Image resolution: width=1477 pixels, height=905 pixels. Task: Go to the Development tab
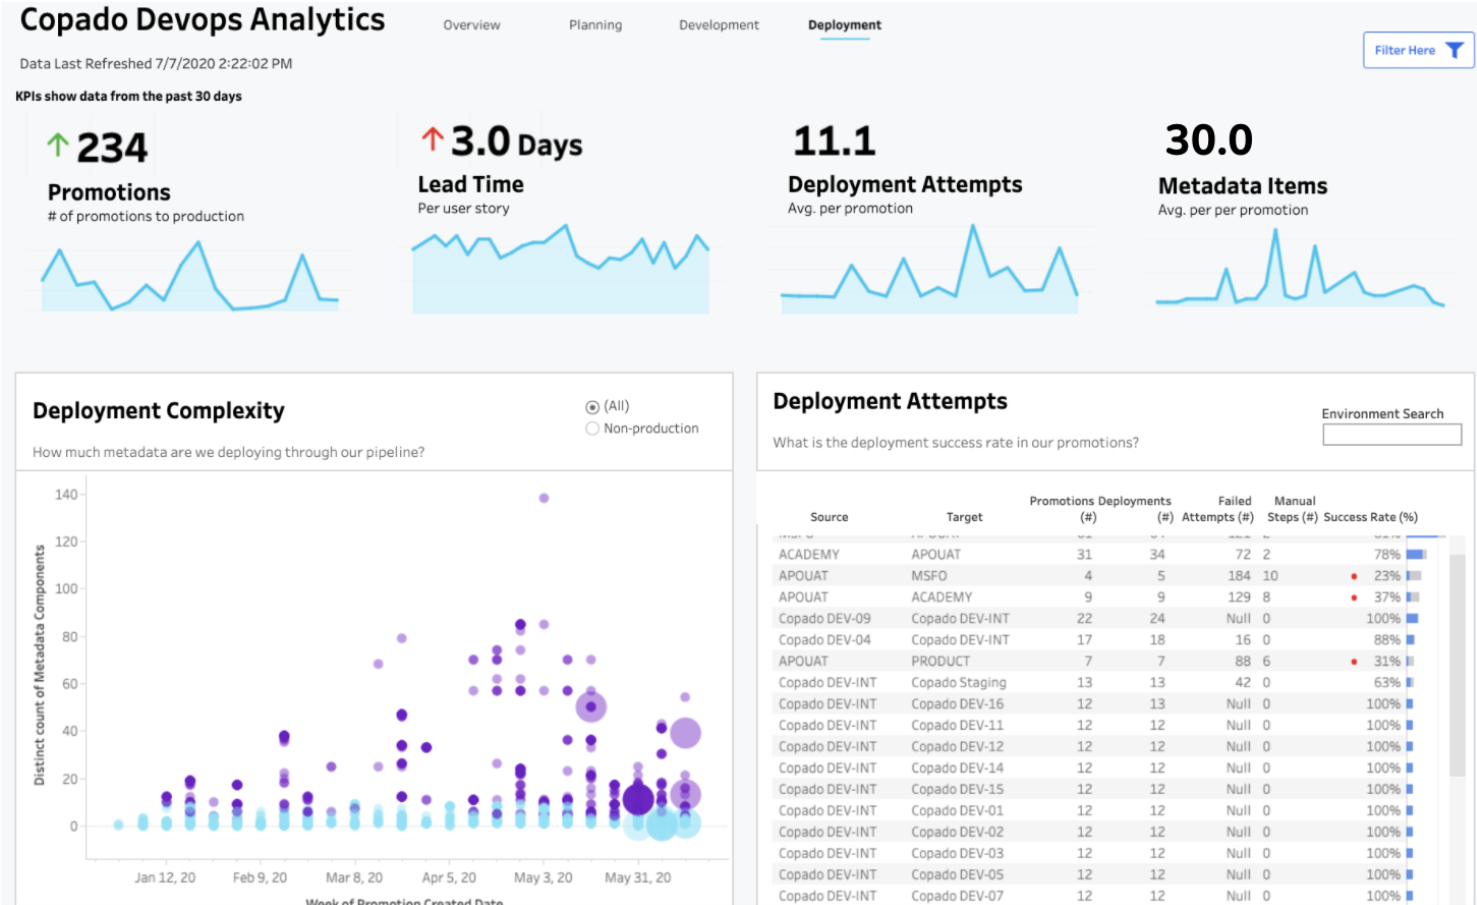coord(719,25)
